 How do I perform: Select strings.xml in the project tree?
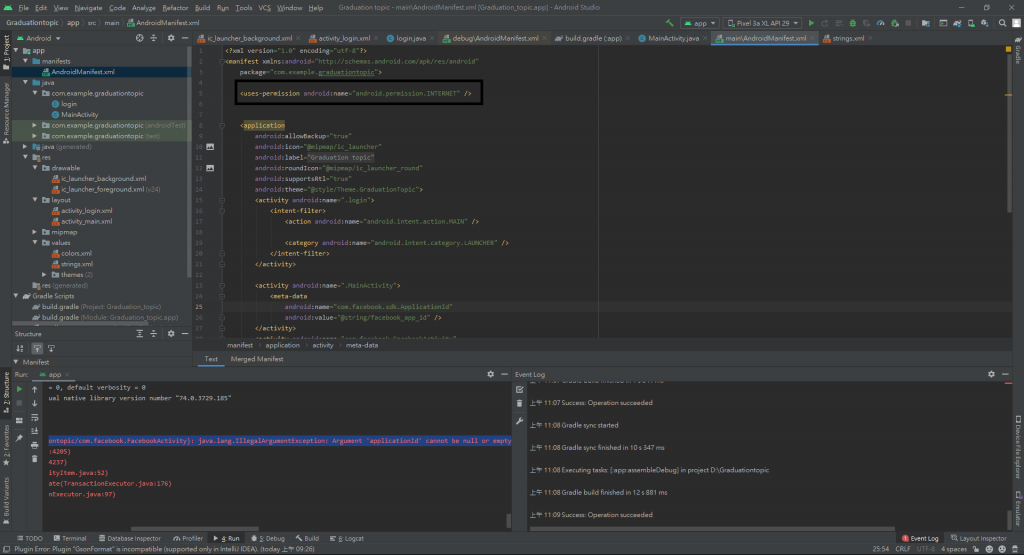point(76,264)
